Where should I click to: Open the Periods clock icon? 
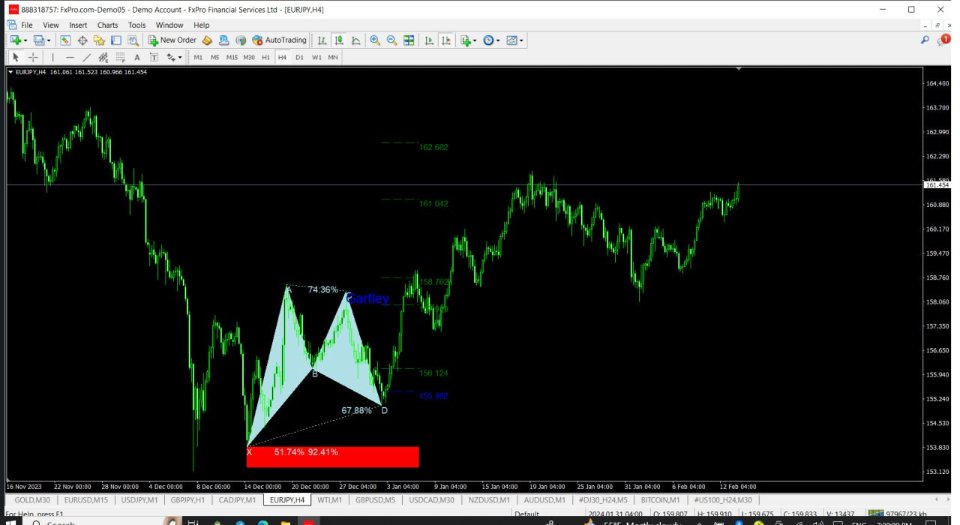(488, 40)
